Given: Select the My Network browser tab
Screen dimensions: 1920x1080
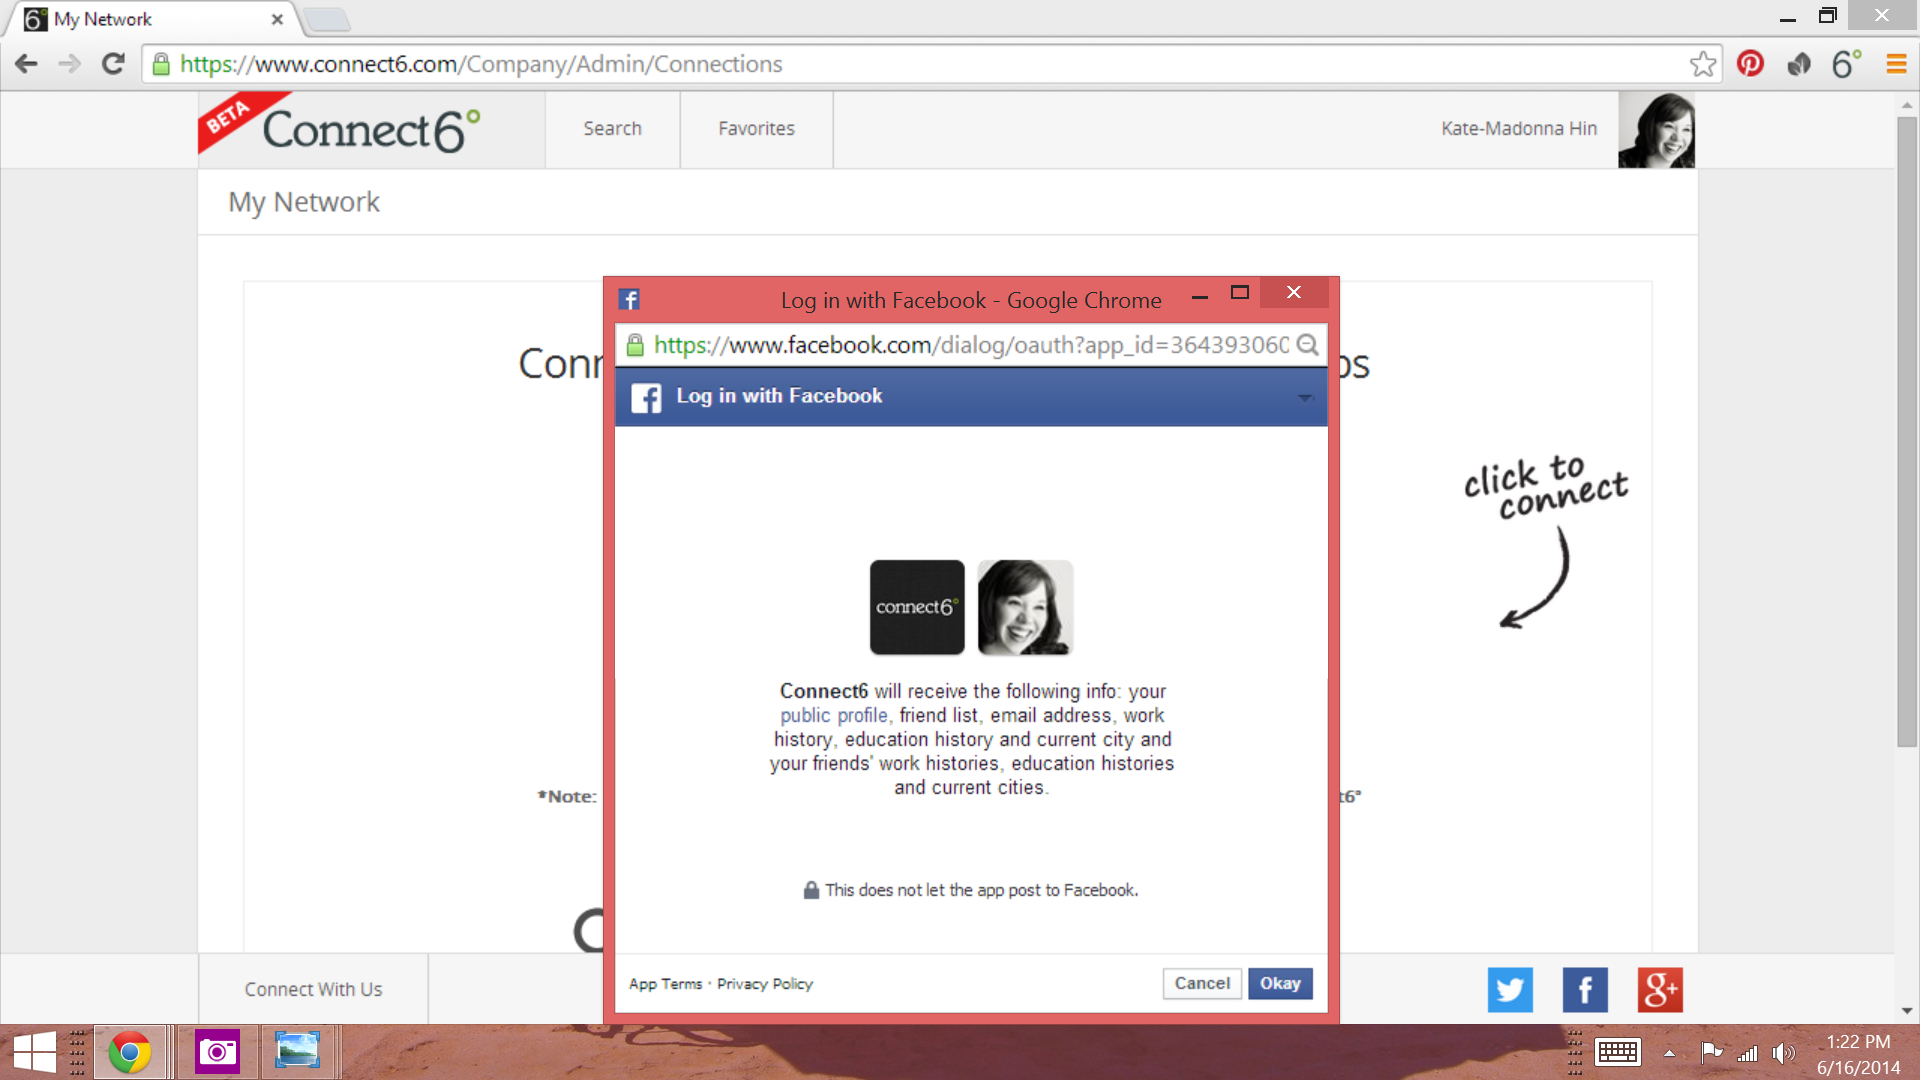Looking at the screenshot, I should coord(150,19).
